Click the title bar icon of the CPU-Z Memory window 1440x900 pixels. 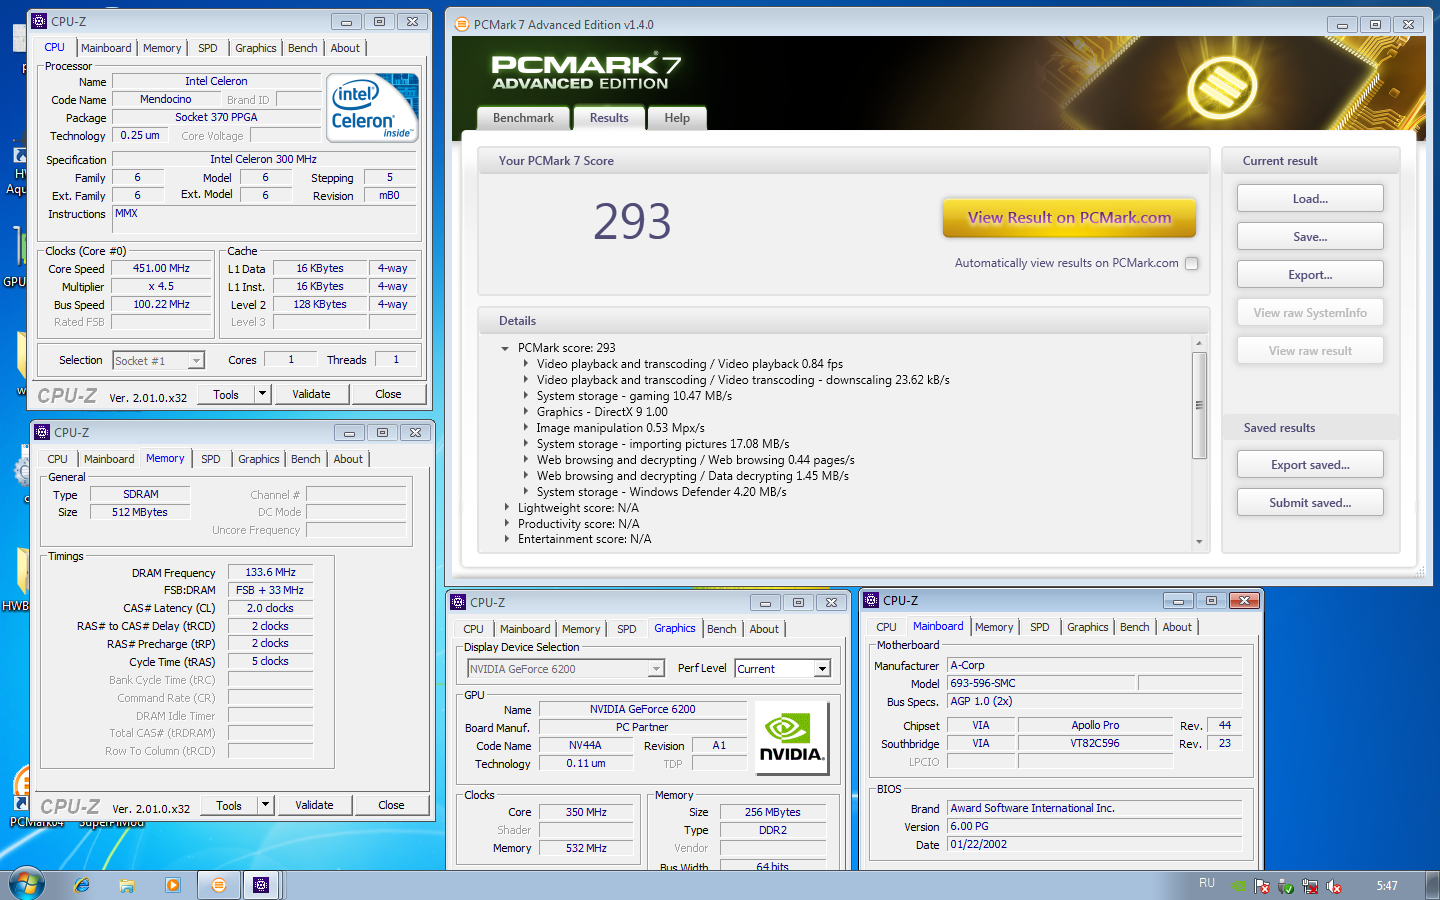point(42,432)
